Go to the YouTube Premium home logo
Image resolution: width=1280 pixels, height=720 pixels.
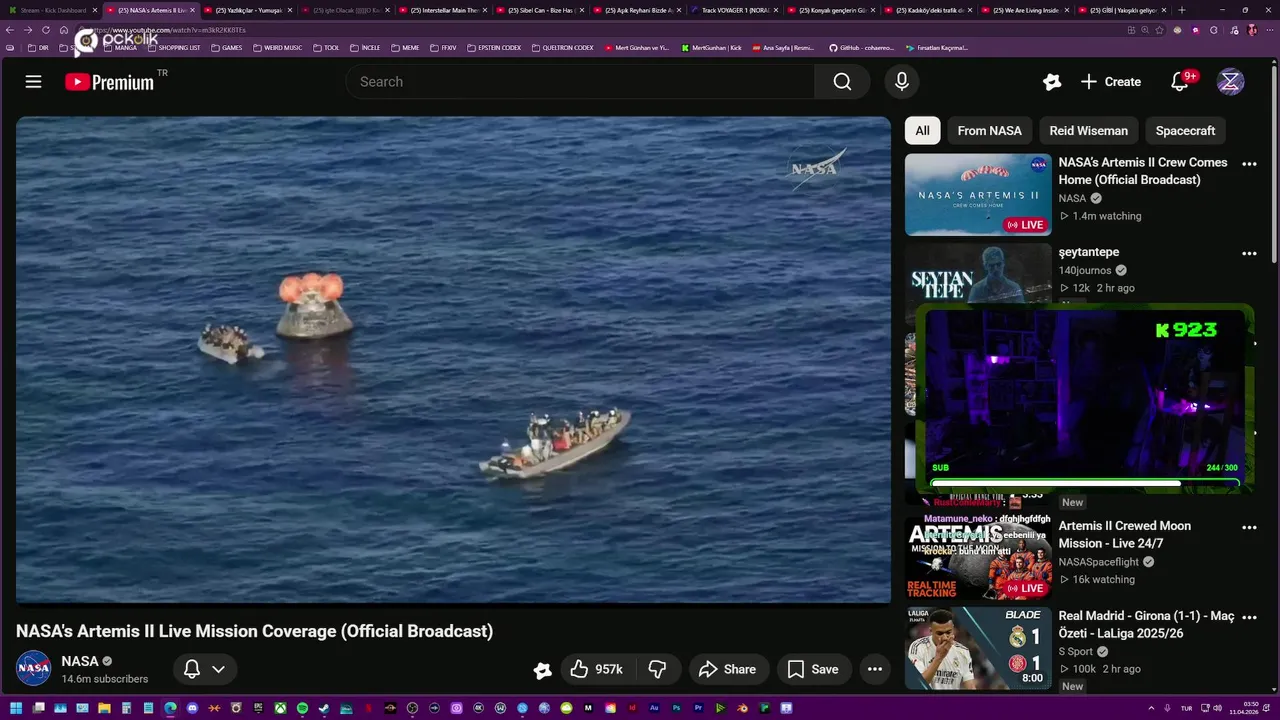click(110, 82)
